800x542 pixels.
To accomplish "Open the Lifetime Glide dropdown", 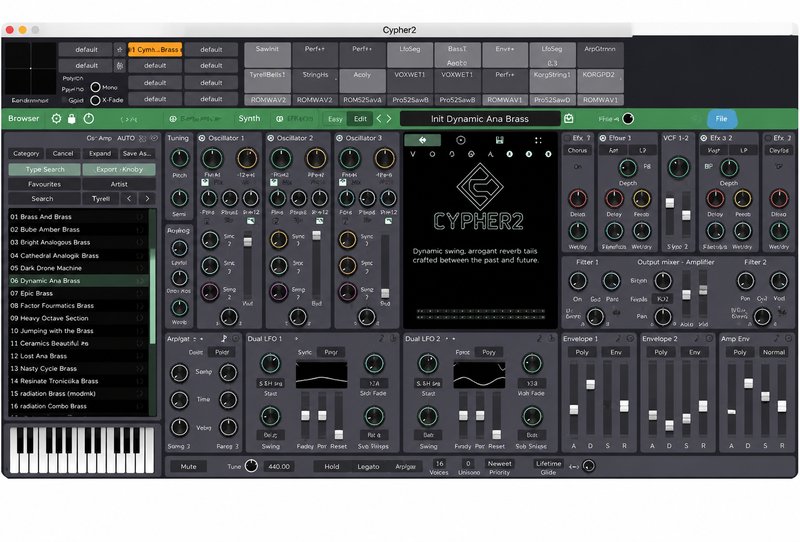I will coord(548,464).
